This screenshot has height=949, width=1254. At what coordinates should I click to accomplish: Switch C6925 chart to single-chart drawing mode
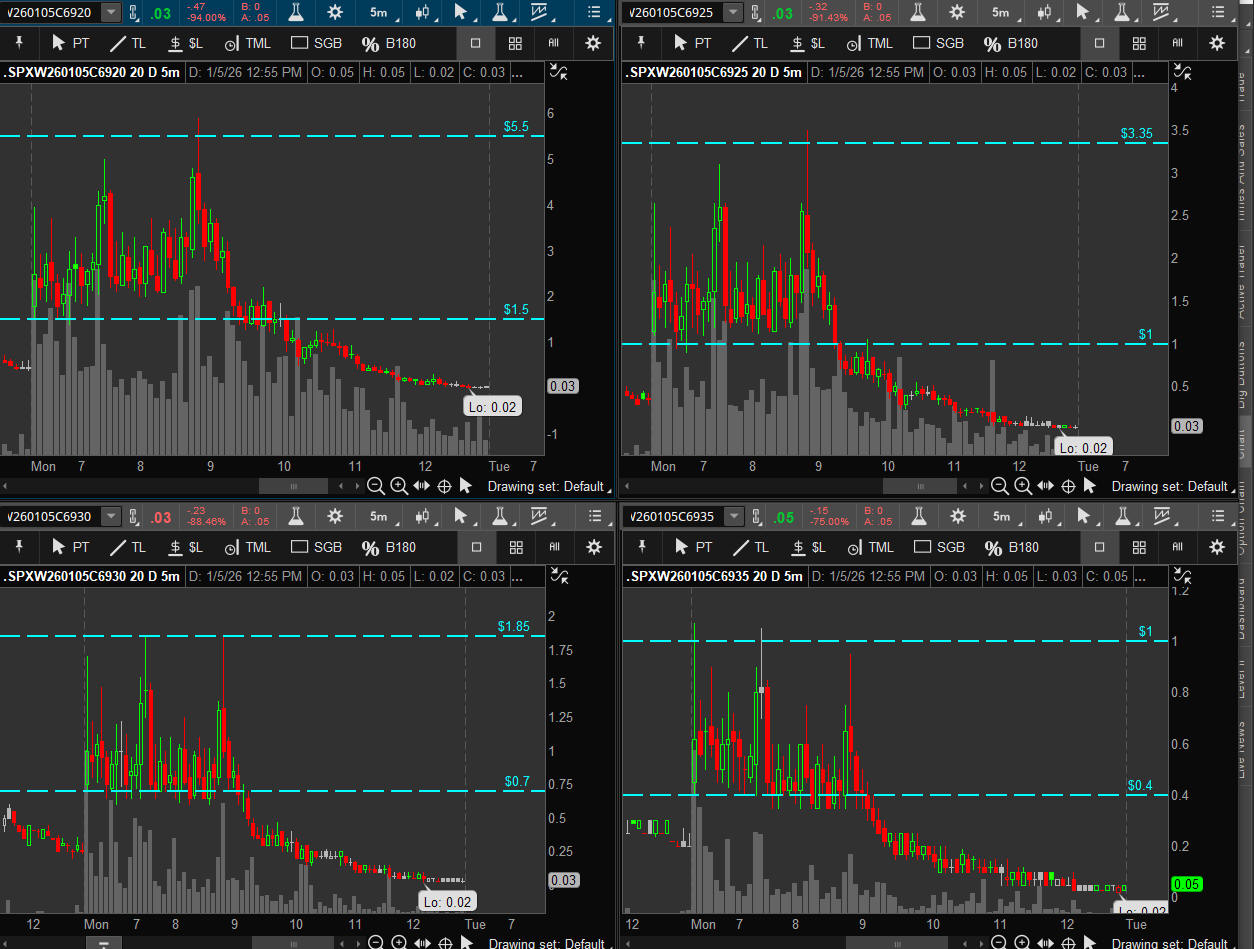[x=1100, y=43]
